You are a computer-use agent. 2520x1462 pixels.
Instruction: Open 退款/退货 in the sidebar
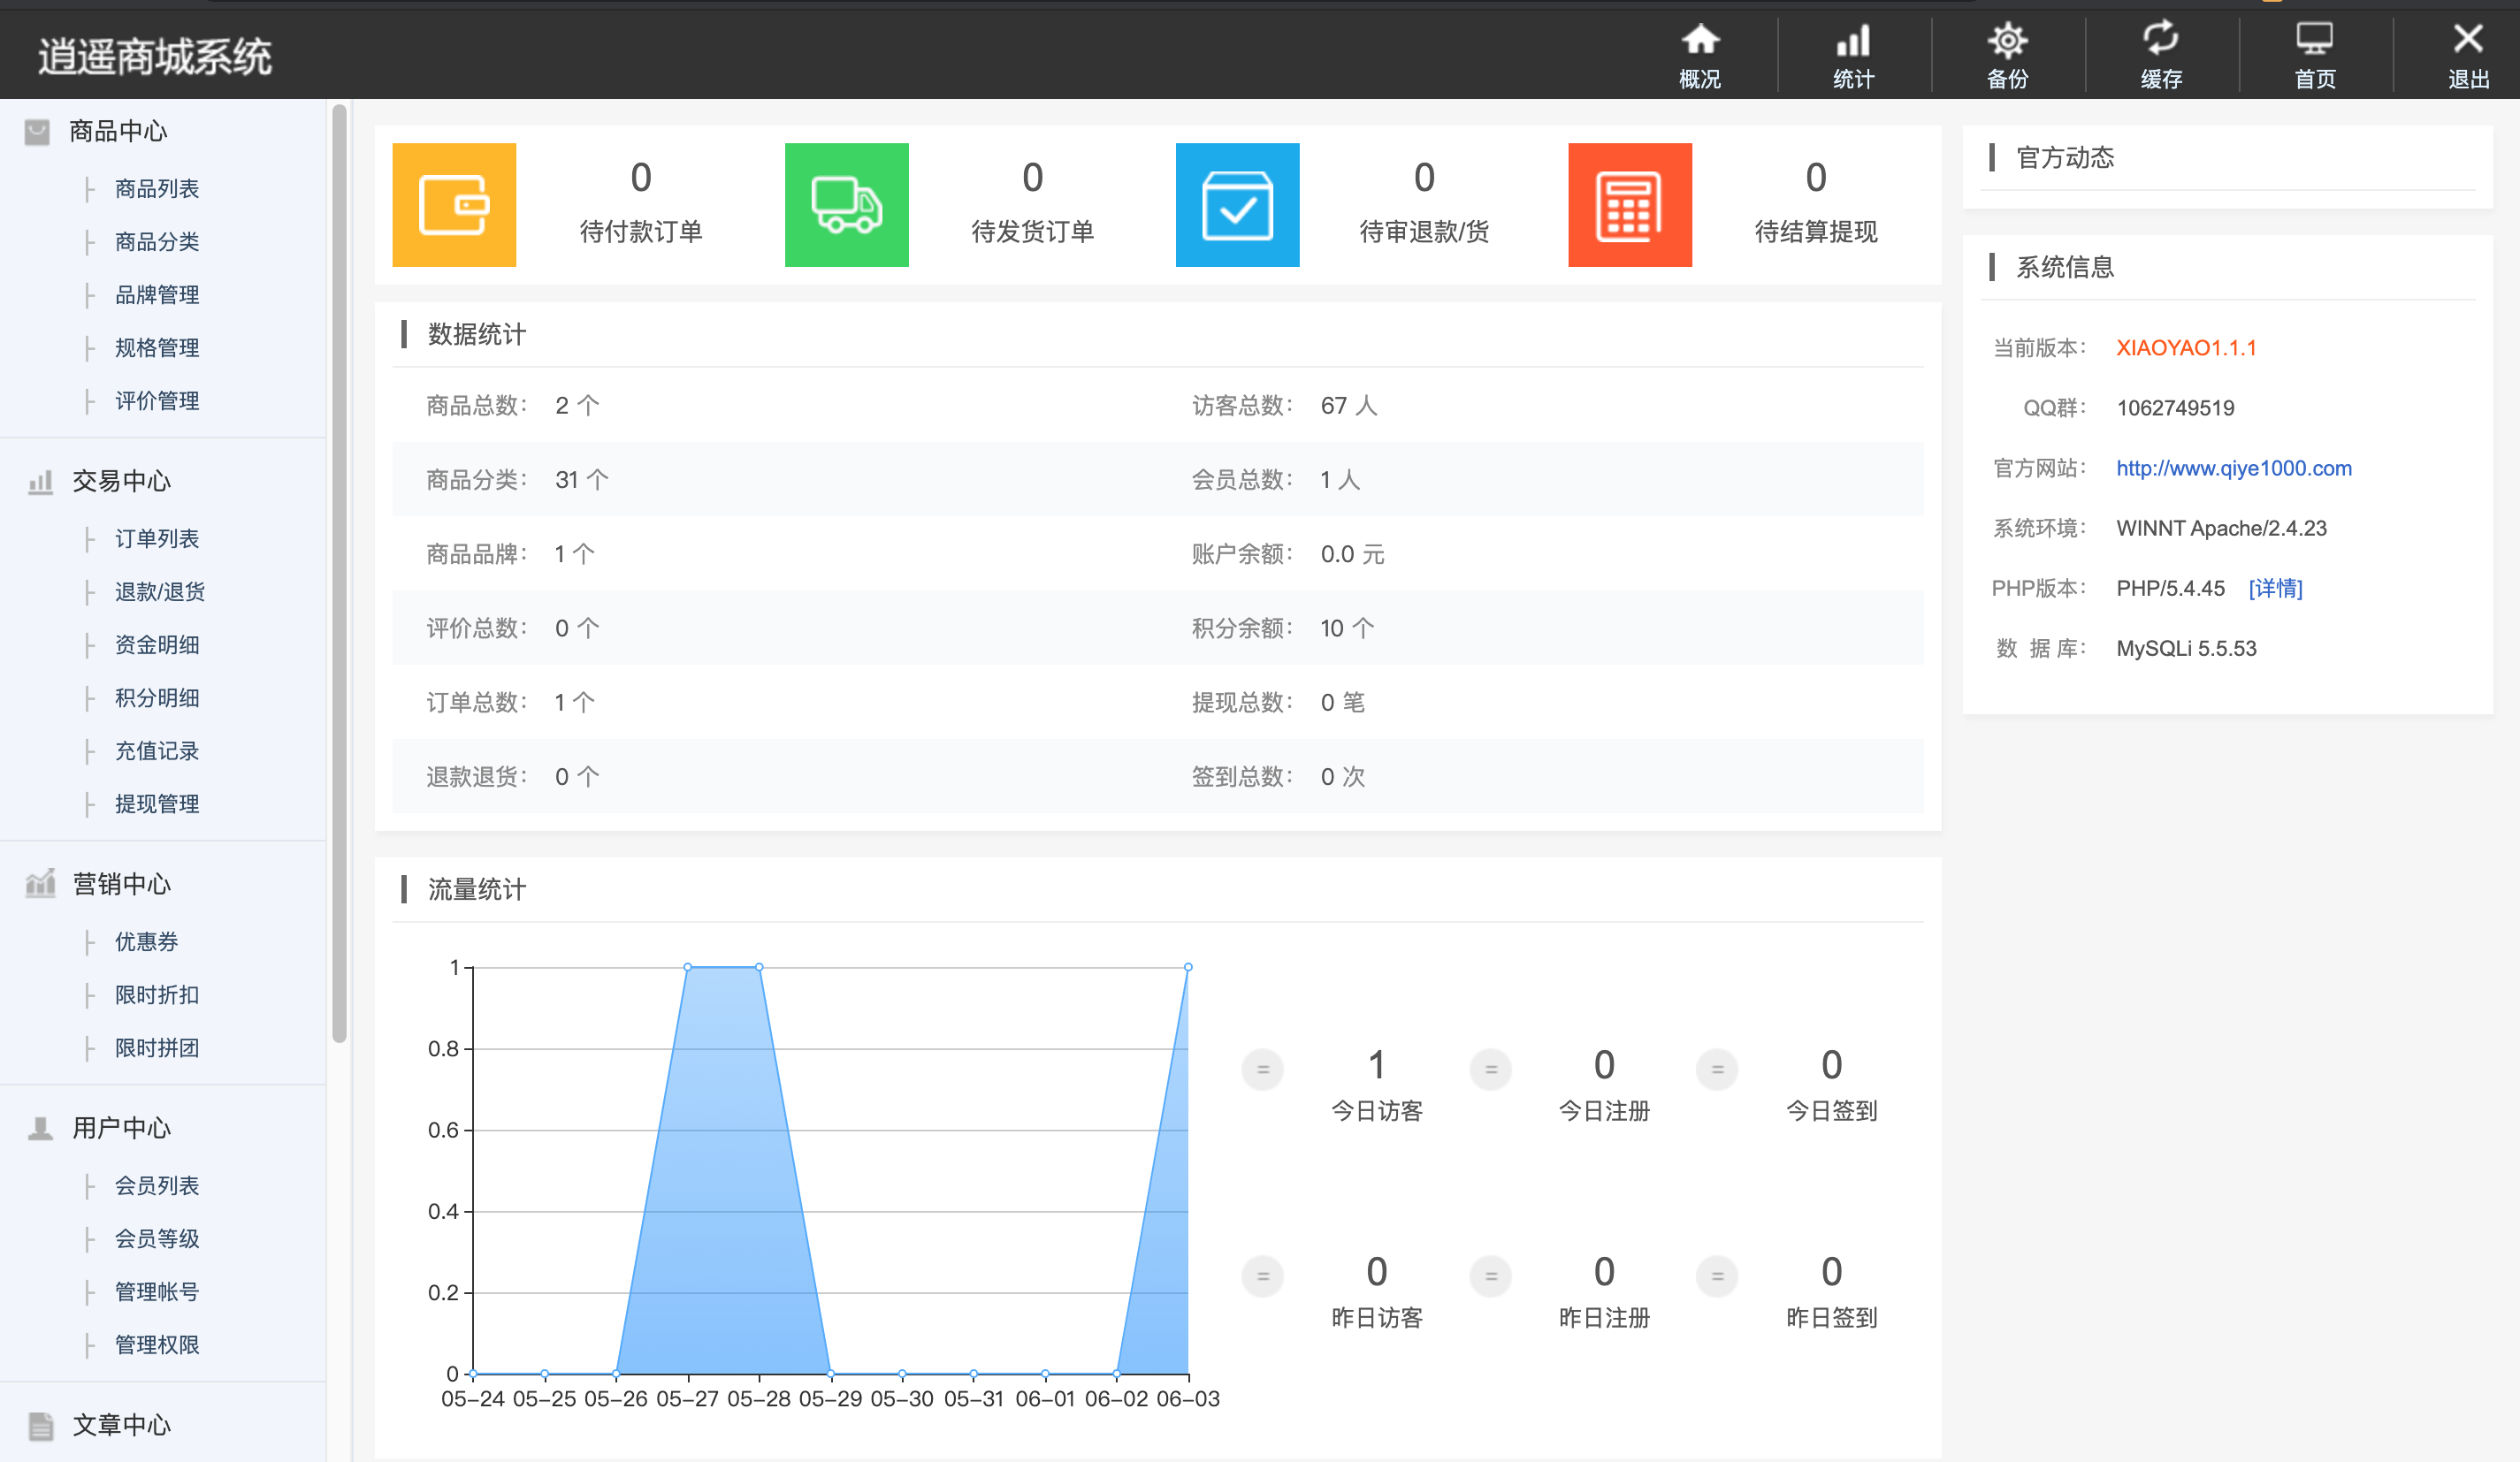tap(160, 592)
